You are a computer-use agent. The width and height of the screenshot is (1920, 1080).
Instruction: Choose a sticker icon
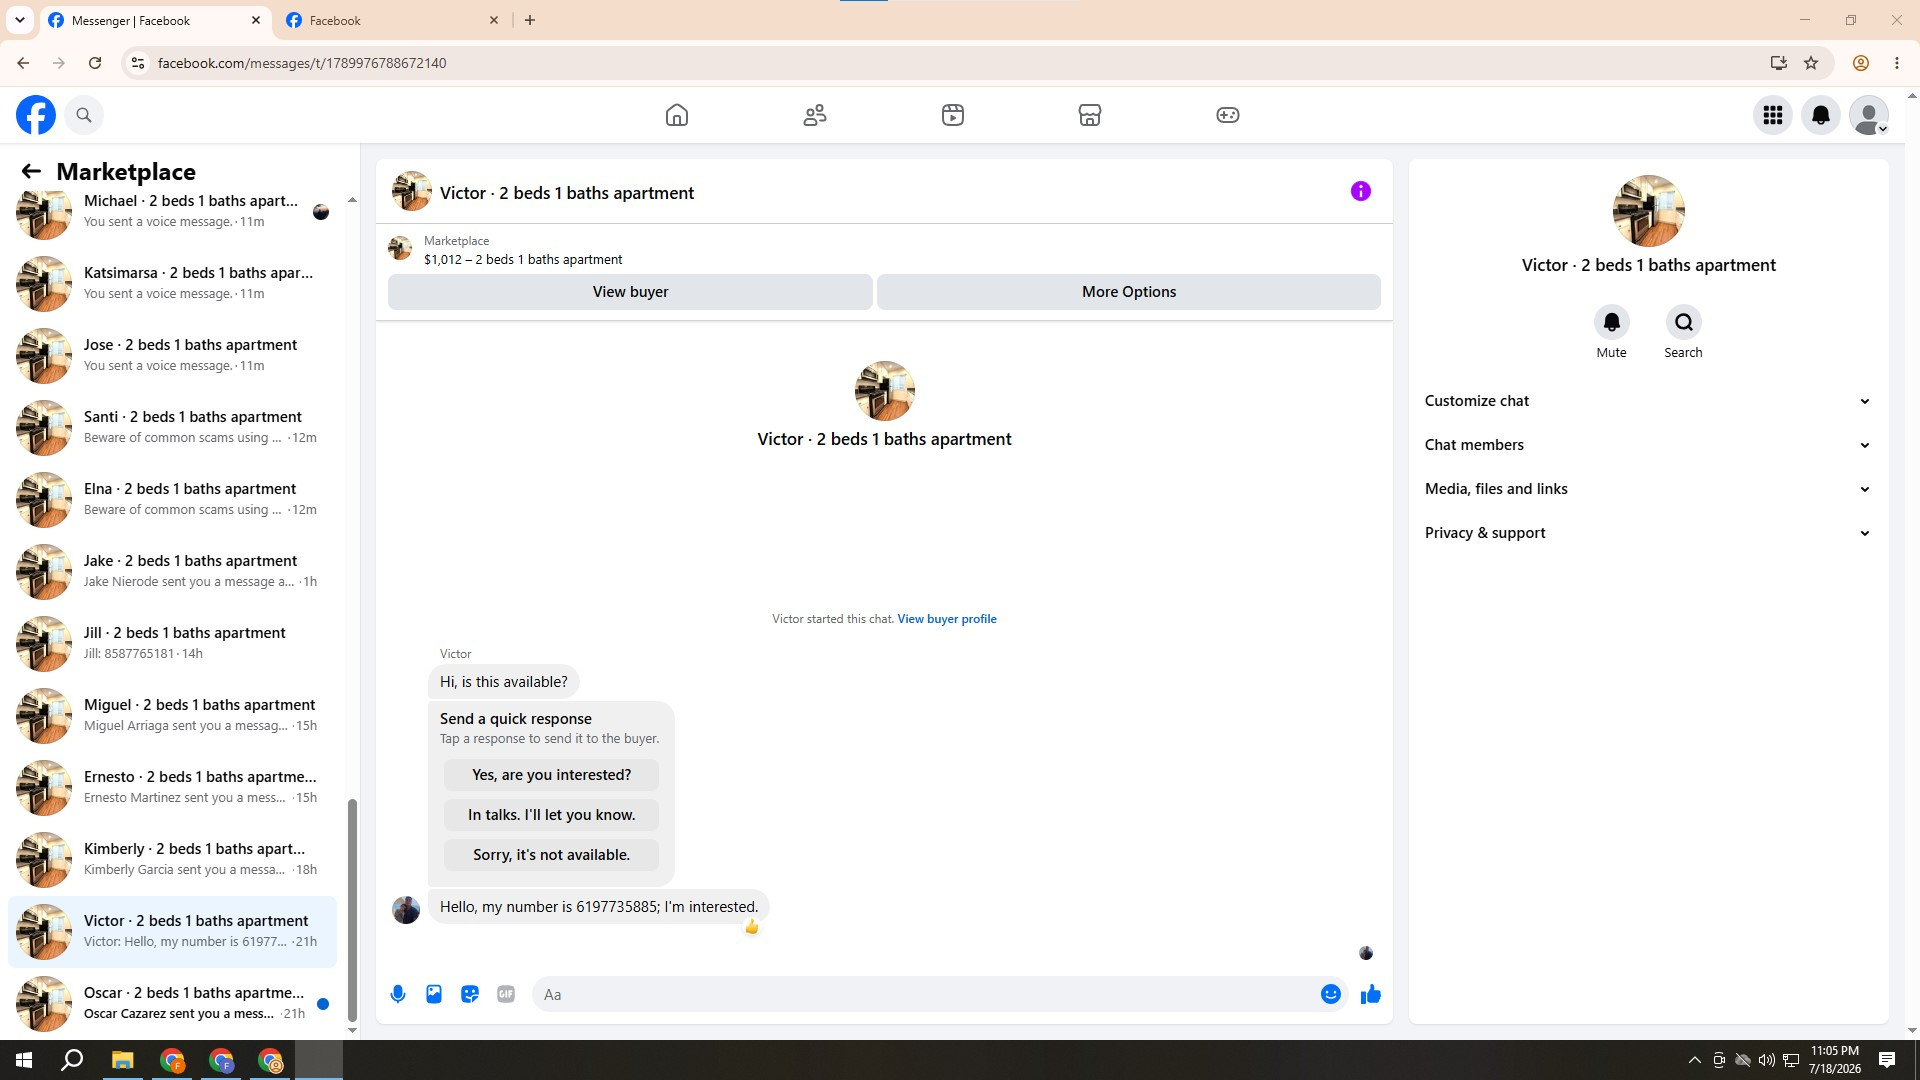point(470,994)
